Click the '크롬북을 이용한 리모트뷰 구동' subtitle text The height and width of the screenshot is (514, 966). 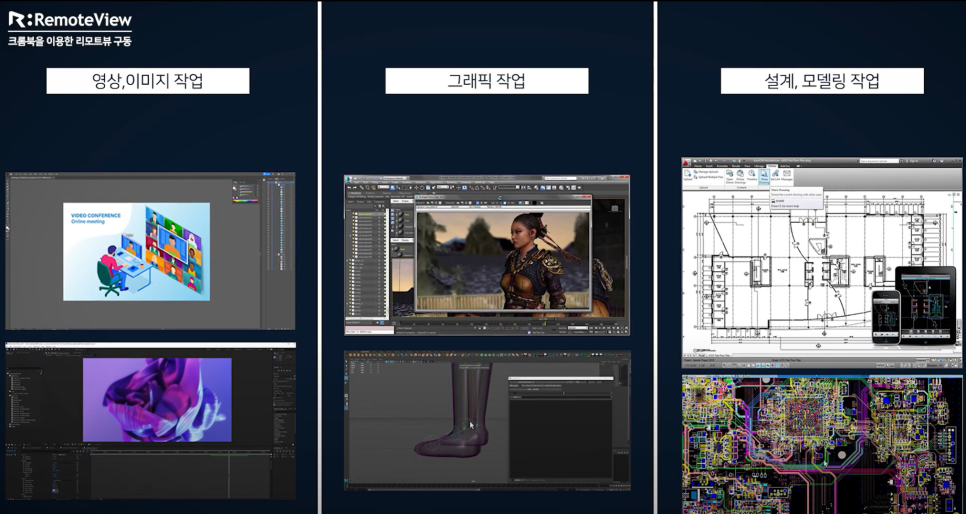70,41
